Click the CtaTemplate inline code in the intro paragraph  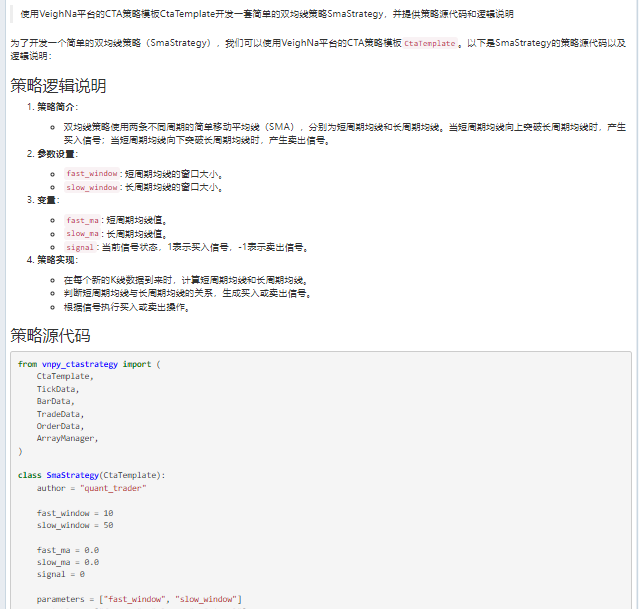coord(430,43)
